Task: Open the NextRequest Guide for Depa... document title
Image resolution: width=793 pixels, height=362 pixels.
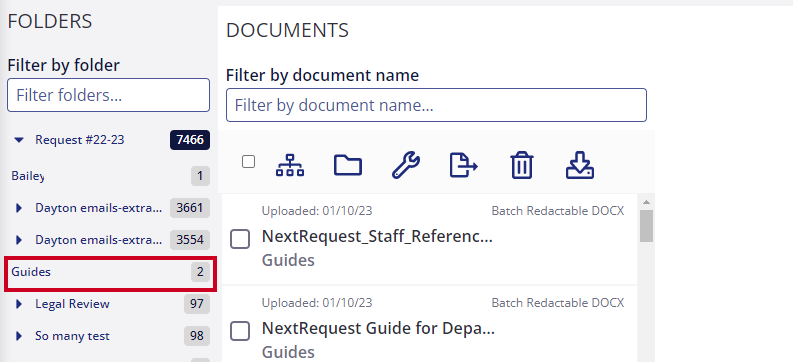Action: [x=378, y=329]
